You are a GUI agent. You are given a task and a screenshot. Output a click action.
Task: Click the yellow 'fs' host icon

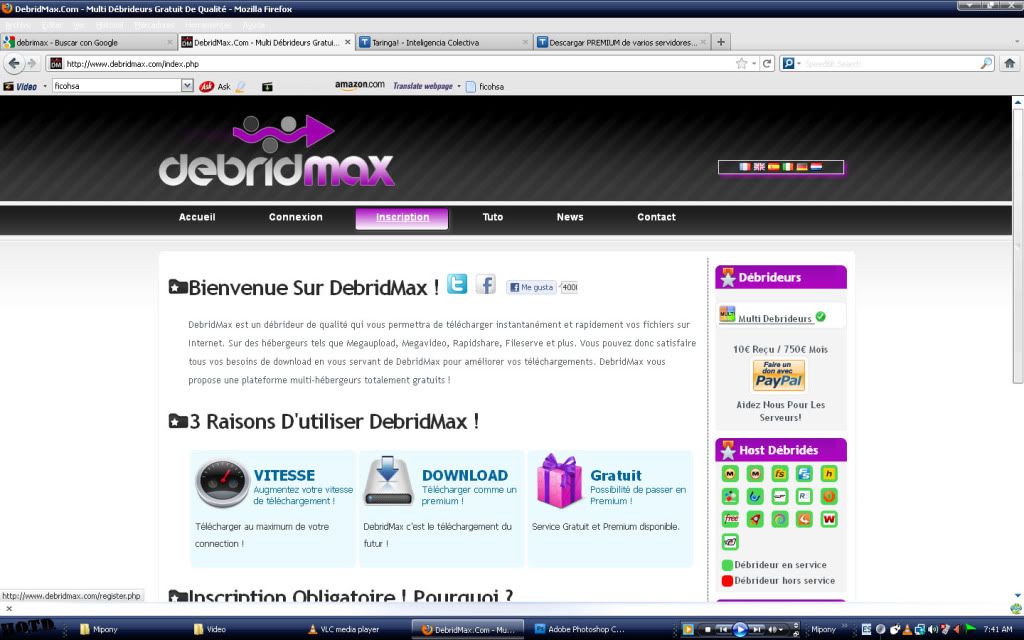(780, 473)
